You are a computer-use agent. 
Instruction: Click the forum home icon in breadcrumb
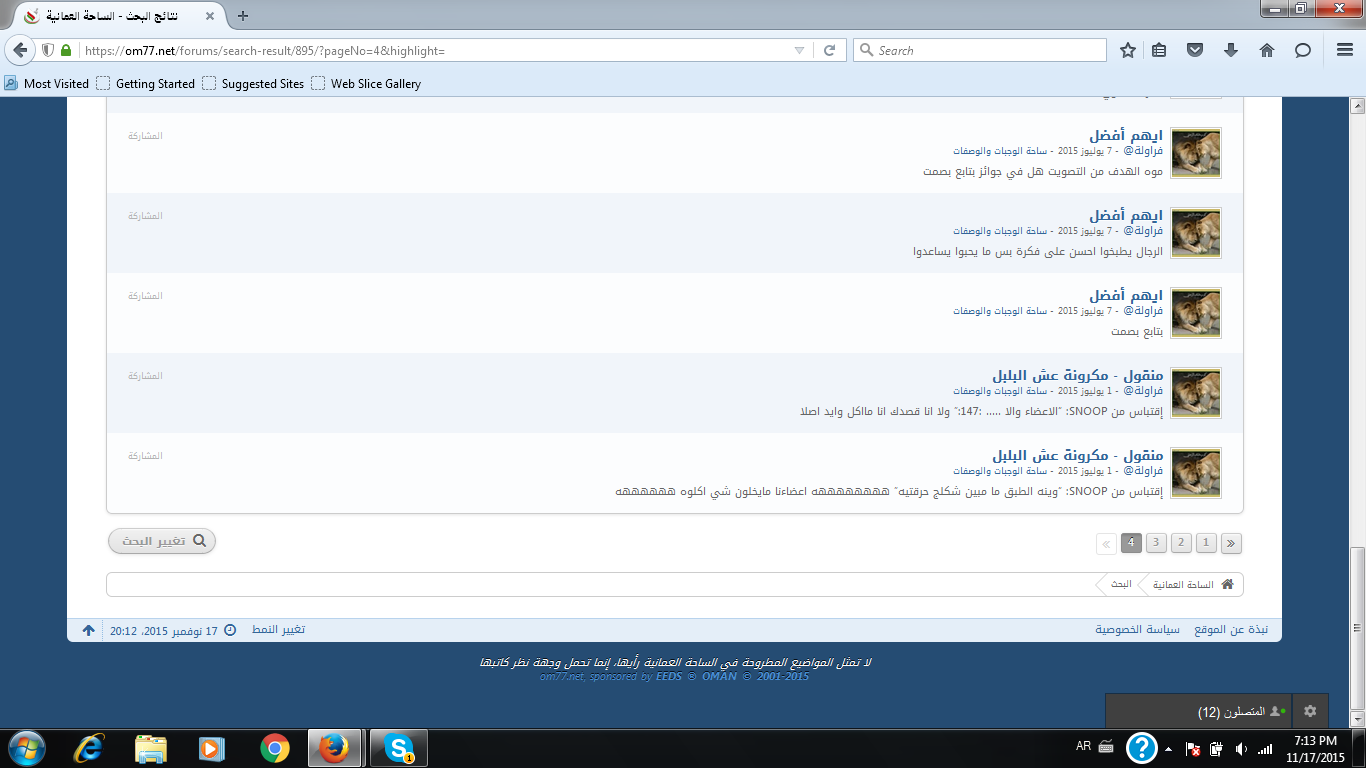[x=1227, y=584]
